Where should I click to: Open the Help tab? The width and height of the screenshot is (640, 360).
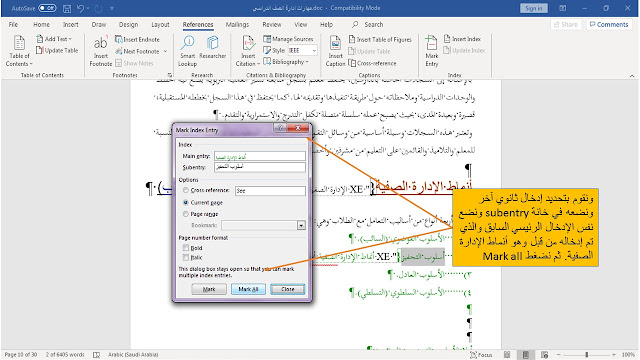326,24
